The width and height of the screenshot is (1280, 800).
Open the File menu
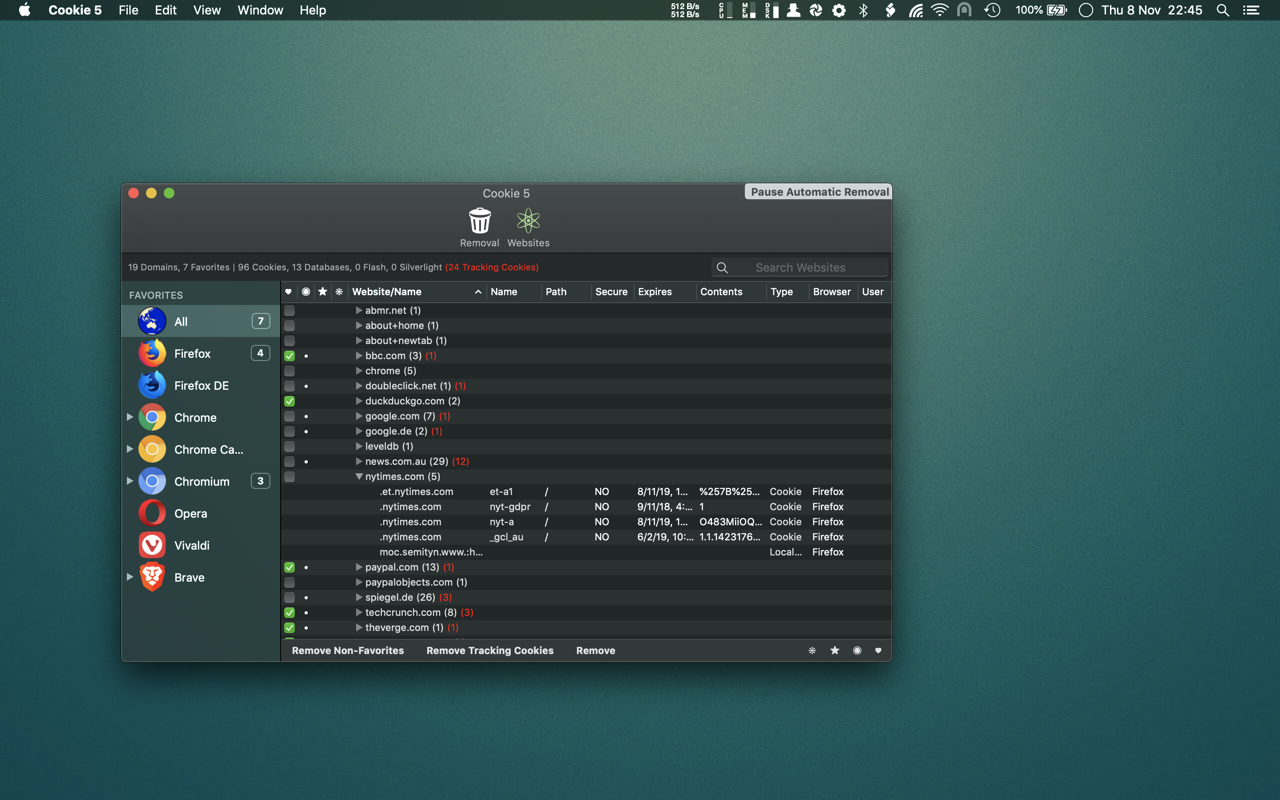pyautogui.click(x=128, y=10)
